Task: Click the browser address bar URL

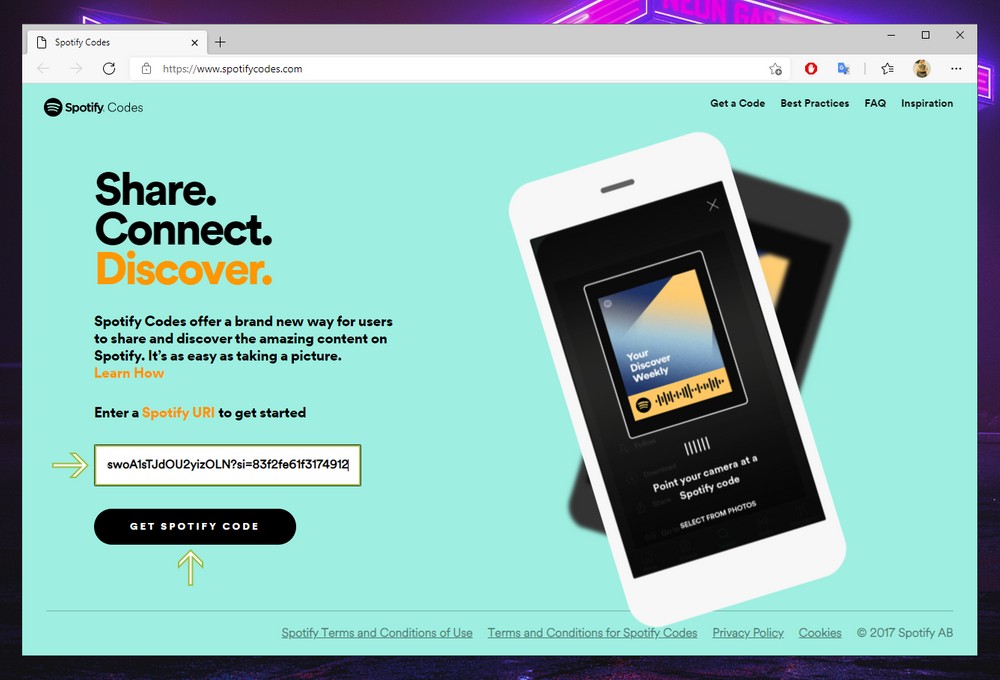Action: [232, 69]
